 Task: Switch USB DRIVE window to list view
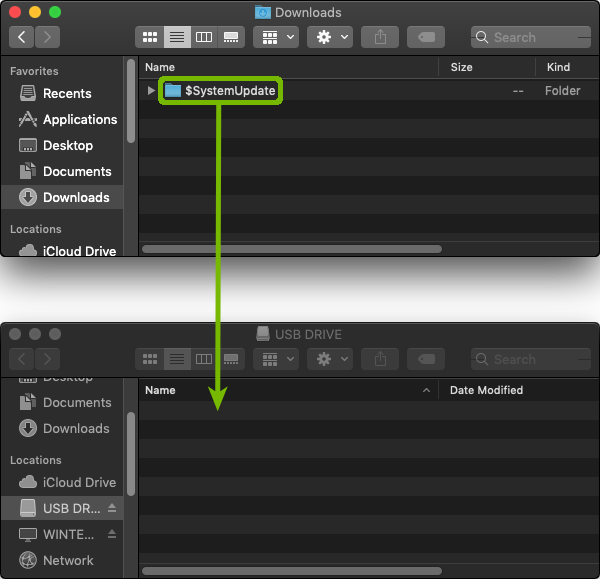pos(177,359)
